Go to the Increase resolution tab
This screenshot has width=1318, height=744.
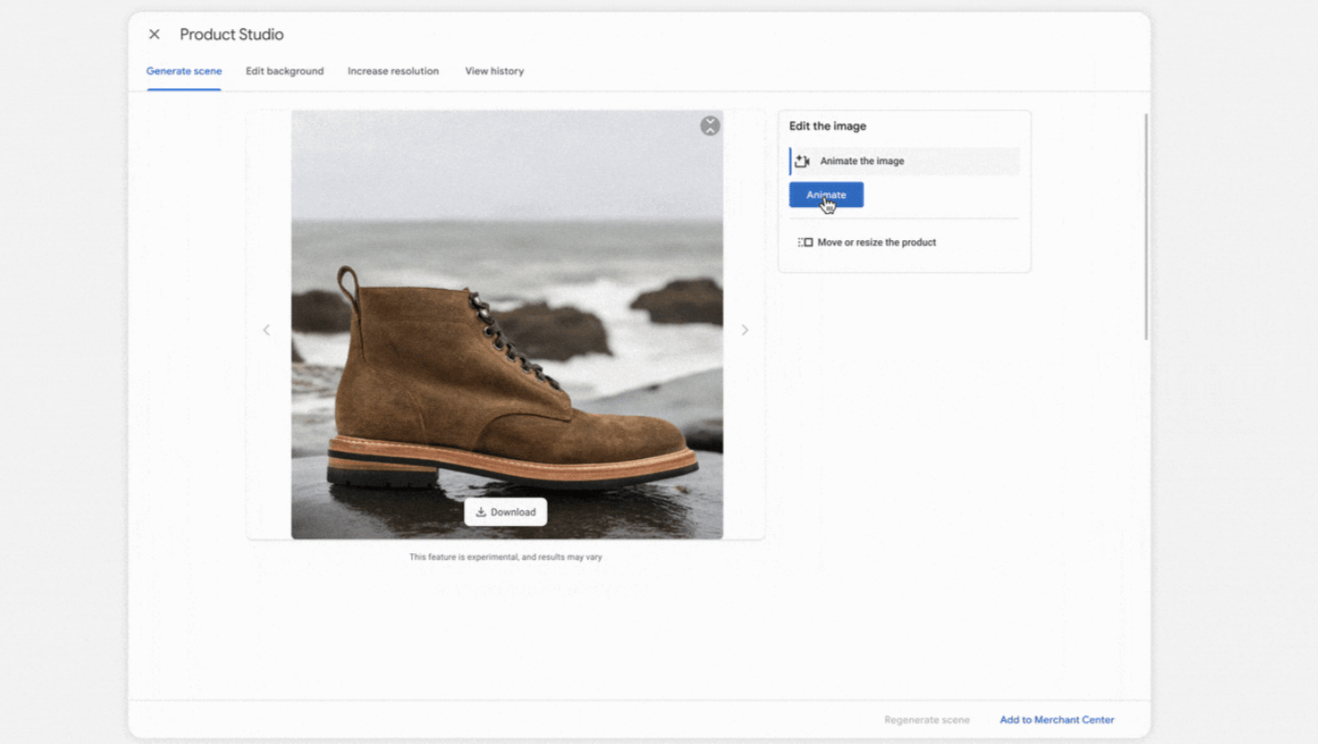coord(393,71)
